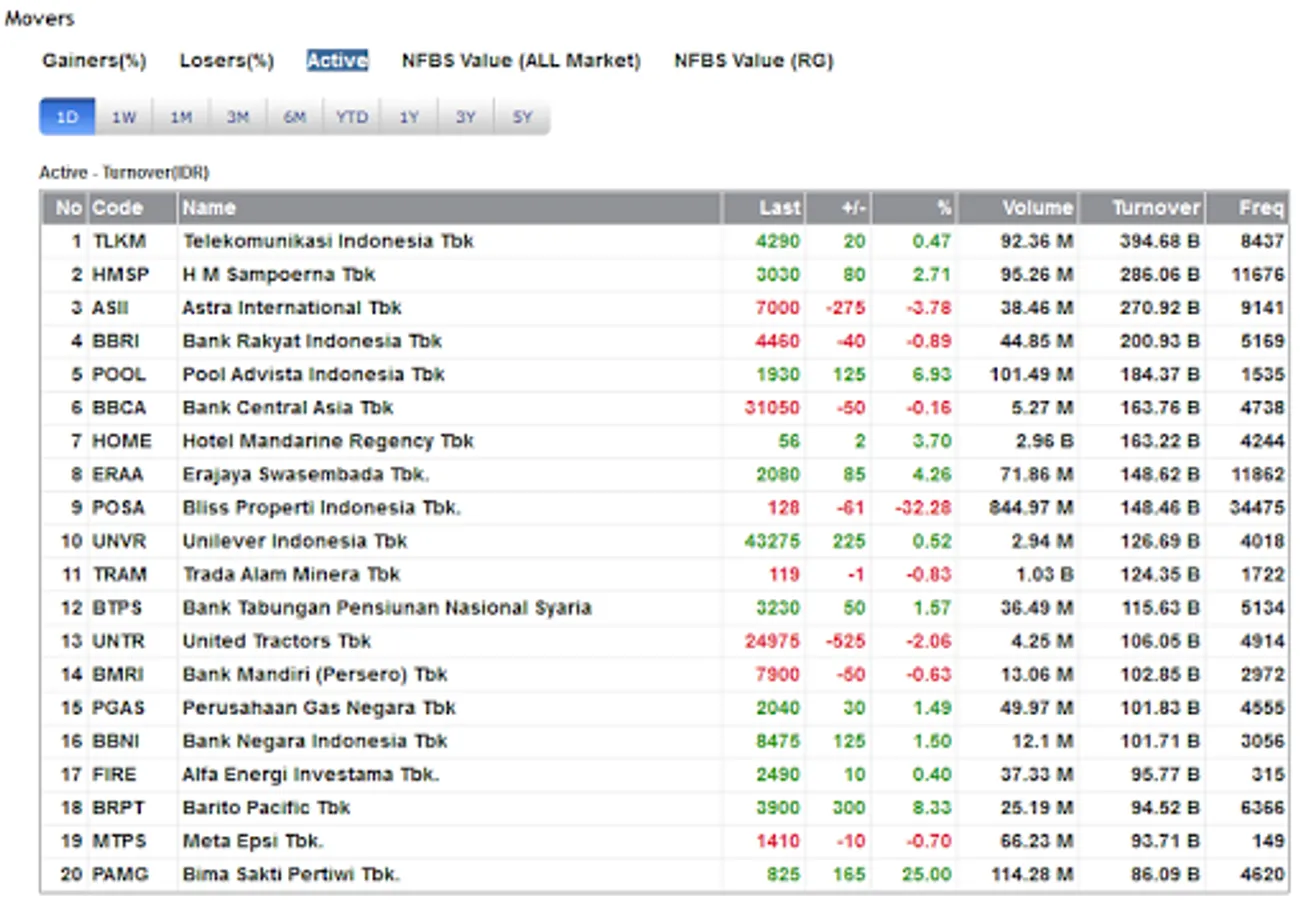Set period to YTD
The width and height of the screenshot is (1305, 900).
(352, 117)
